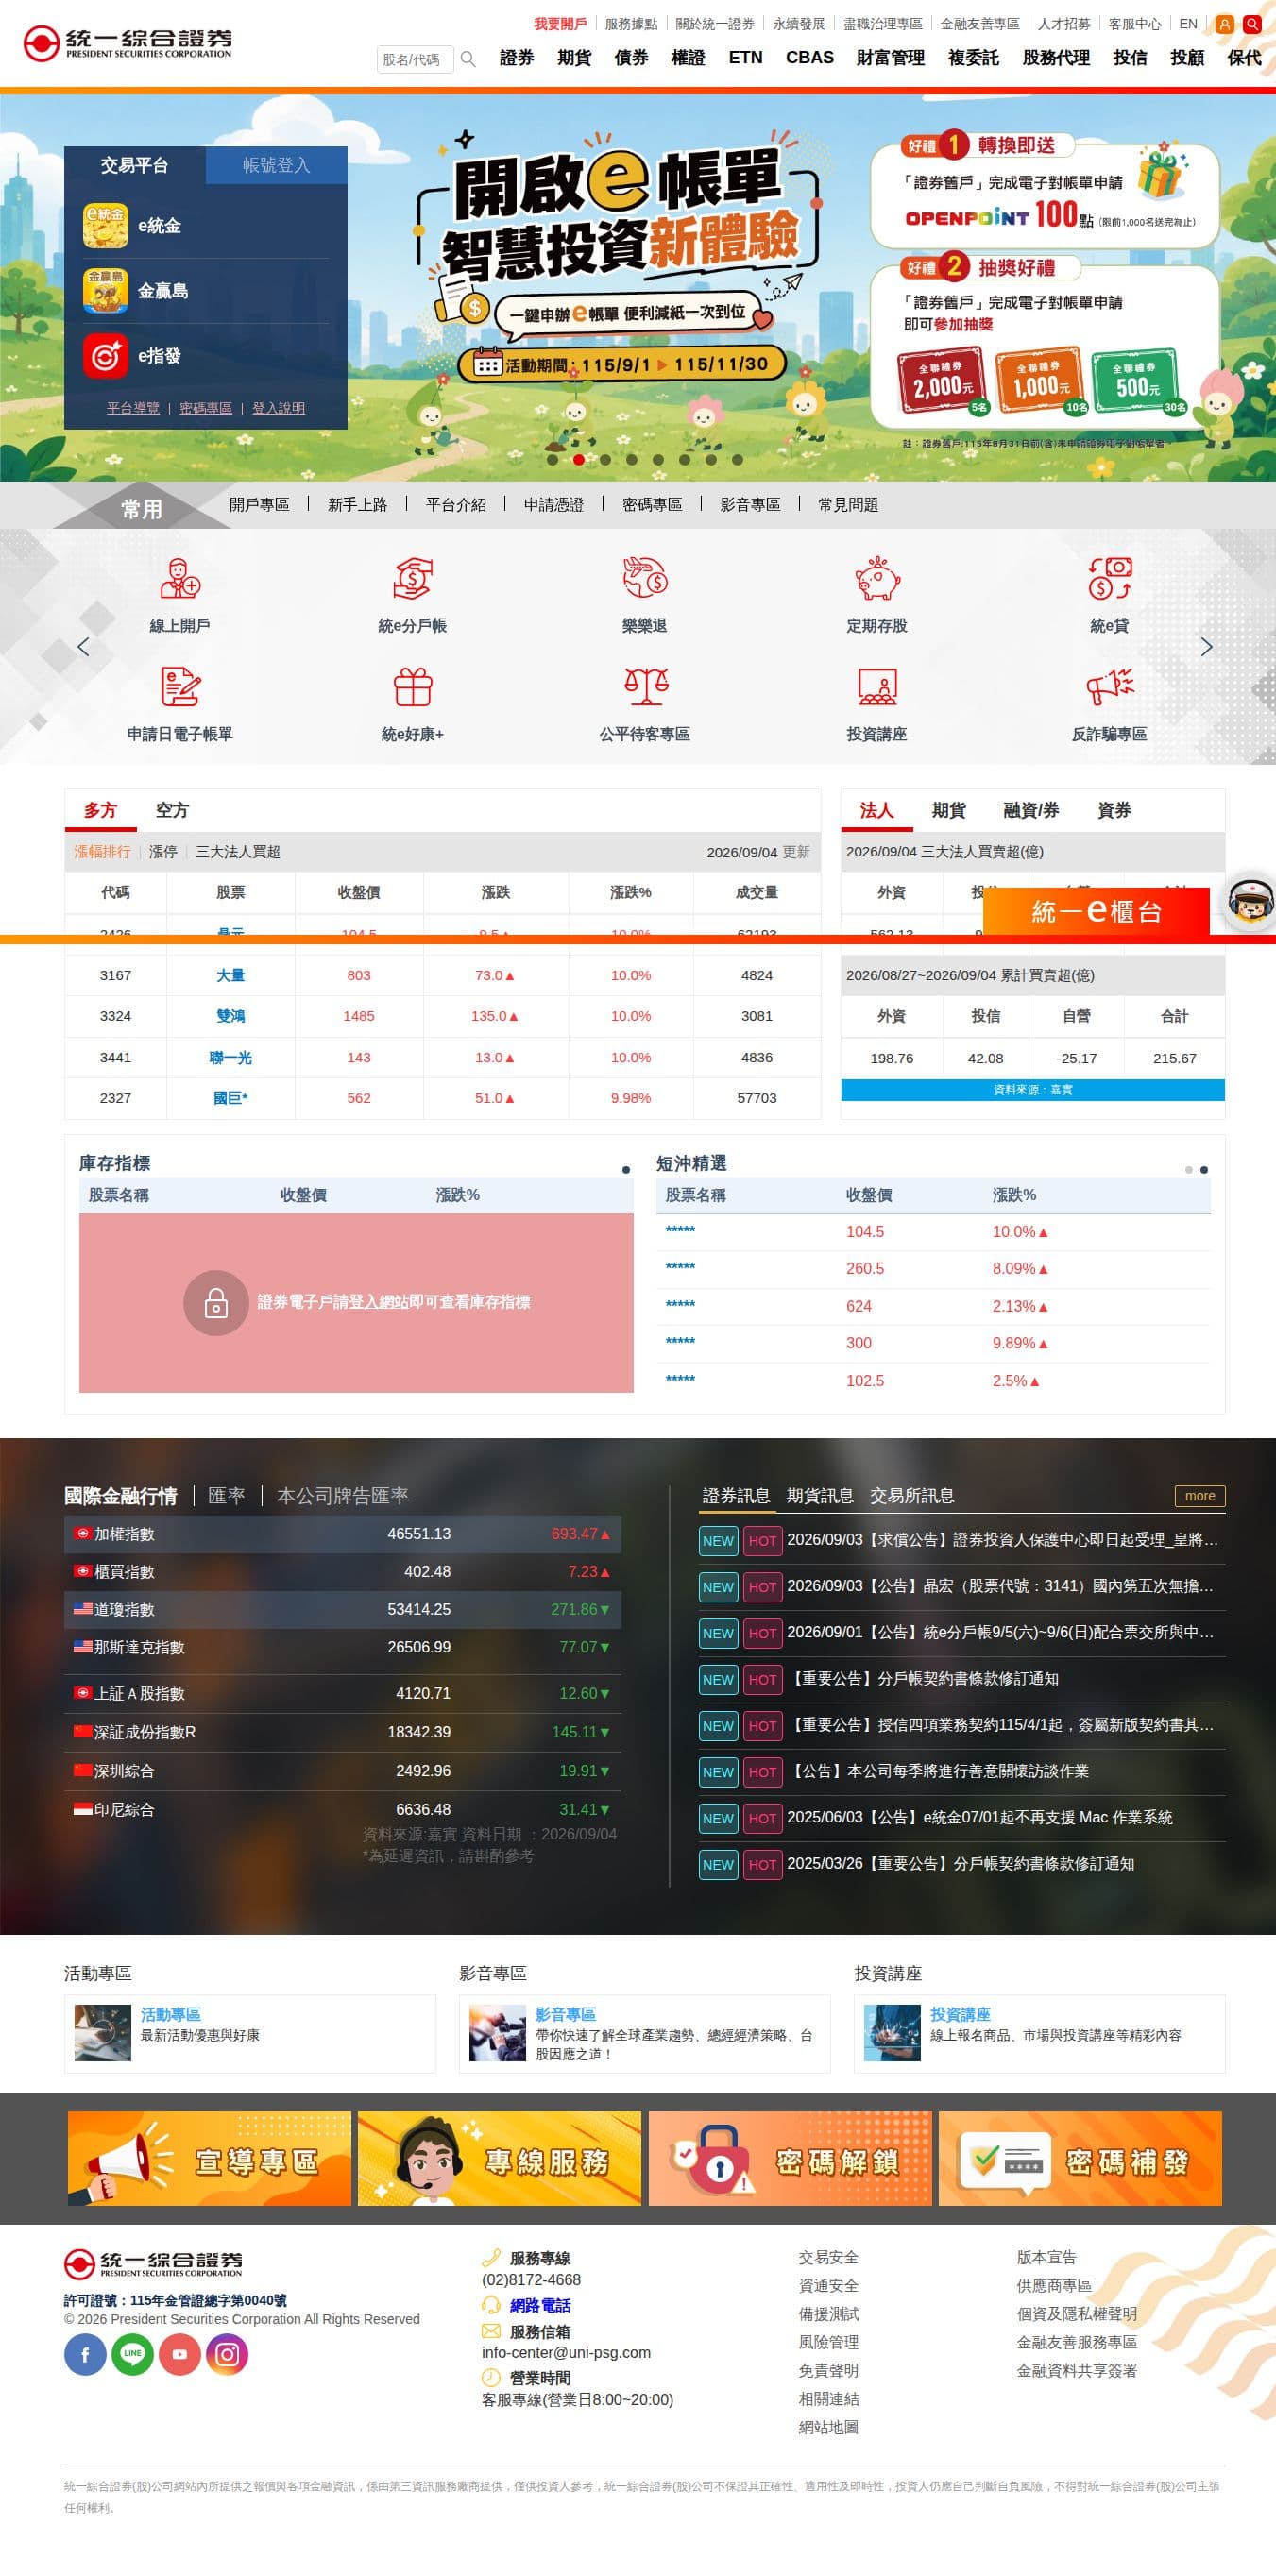
Task: Open the Instagram icon in the footer
Action: pyautogui.click(x=227, y=2354)
